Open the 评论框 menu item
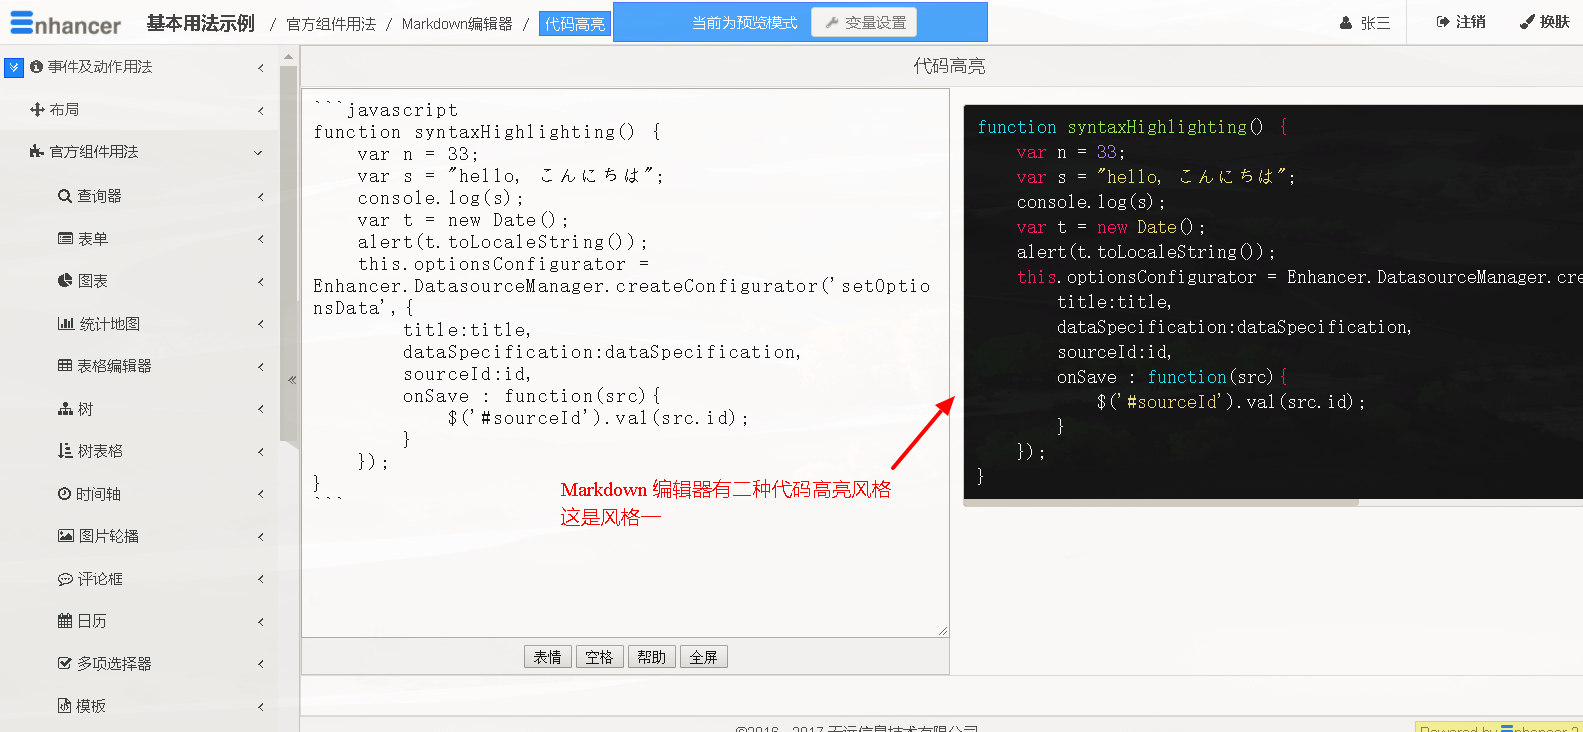 (x=140, y=579)
